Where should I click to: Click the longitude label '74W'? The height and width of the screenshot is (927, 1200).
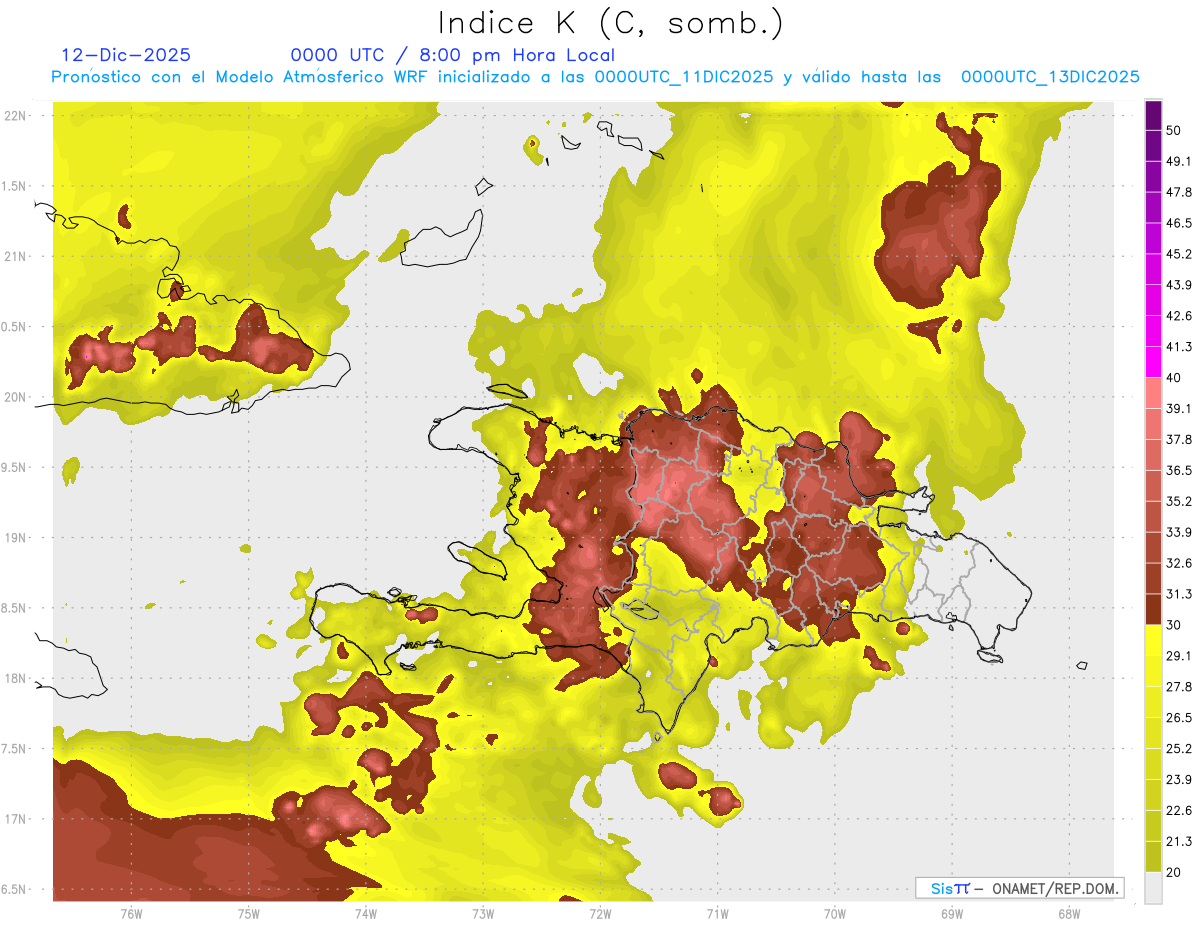click(x=366, y=914)
